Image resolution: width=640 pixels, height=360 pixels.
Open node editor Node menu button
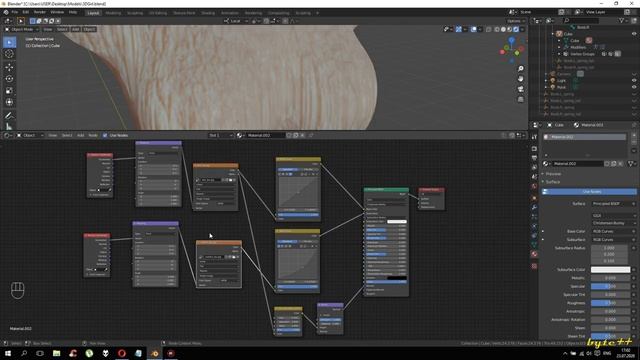(x=93, y=135)
